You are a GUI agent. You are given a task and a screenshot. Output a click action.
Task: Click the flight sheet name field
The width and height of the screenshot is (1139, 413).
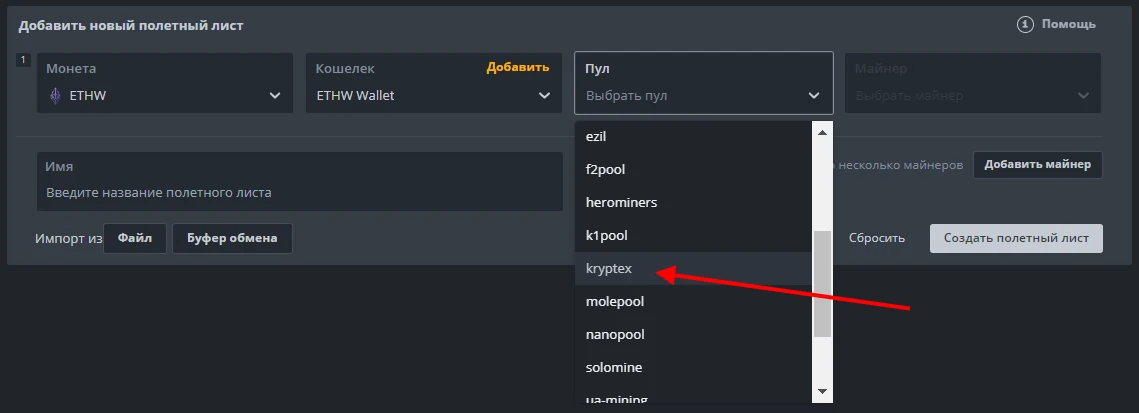pyautogui.click(x=300, y=192)
